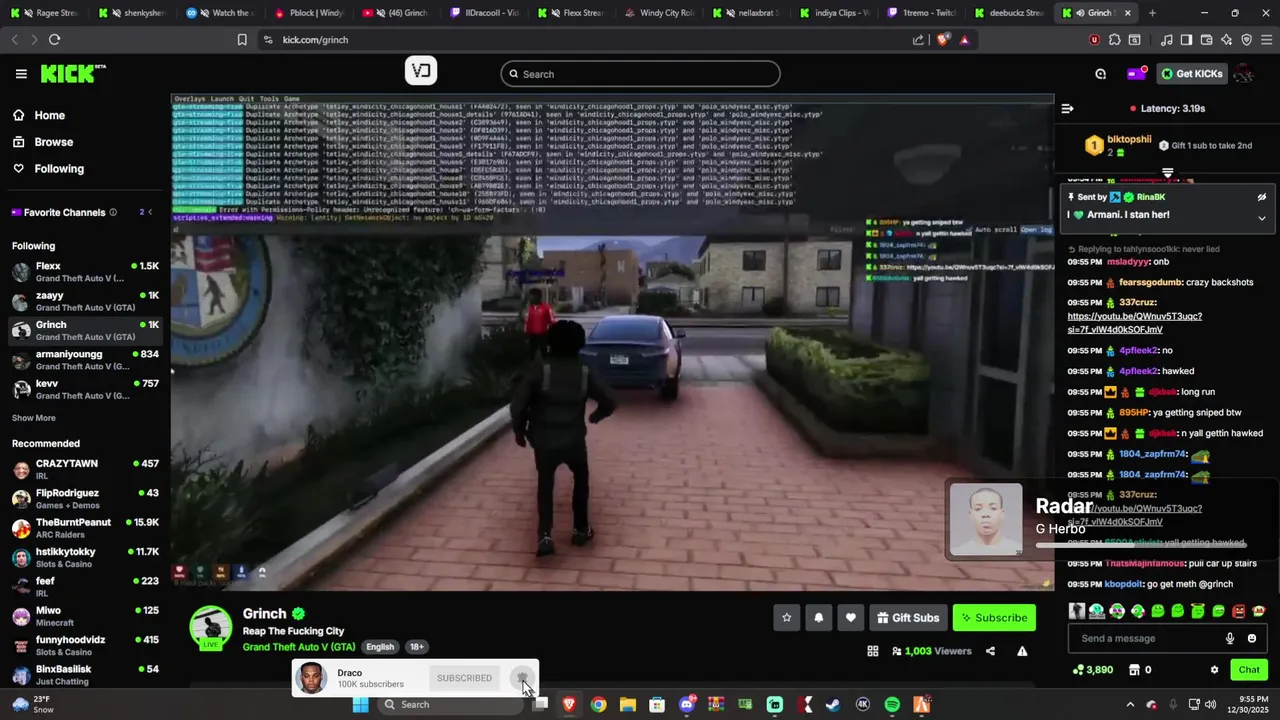Add Grinch to favorites with the star icon

click(786, 618)
